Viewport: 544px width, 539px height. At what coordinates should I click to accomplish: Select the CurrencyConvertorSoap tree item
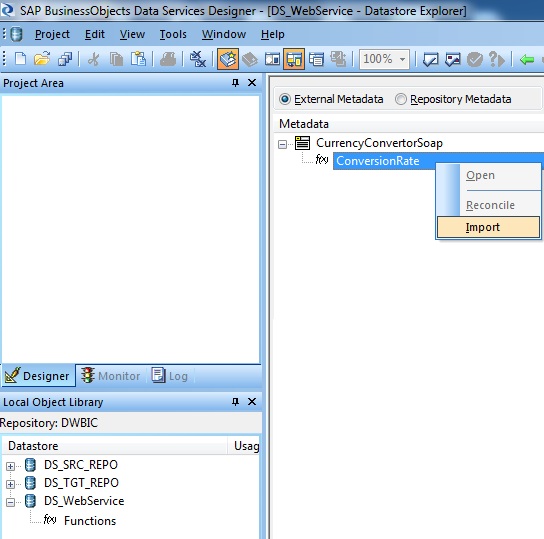379,143
